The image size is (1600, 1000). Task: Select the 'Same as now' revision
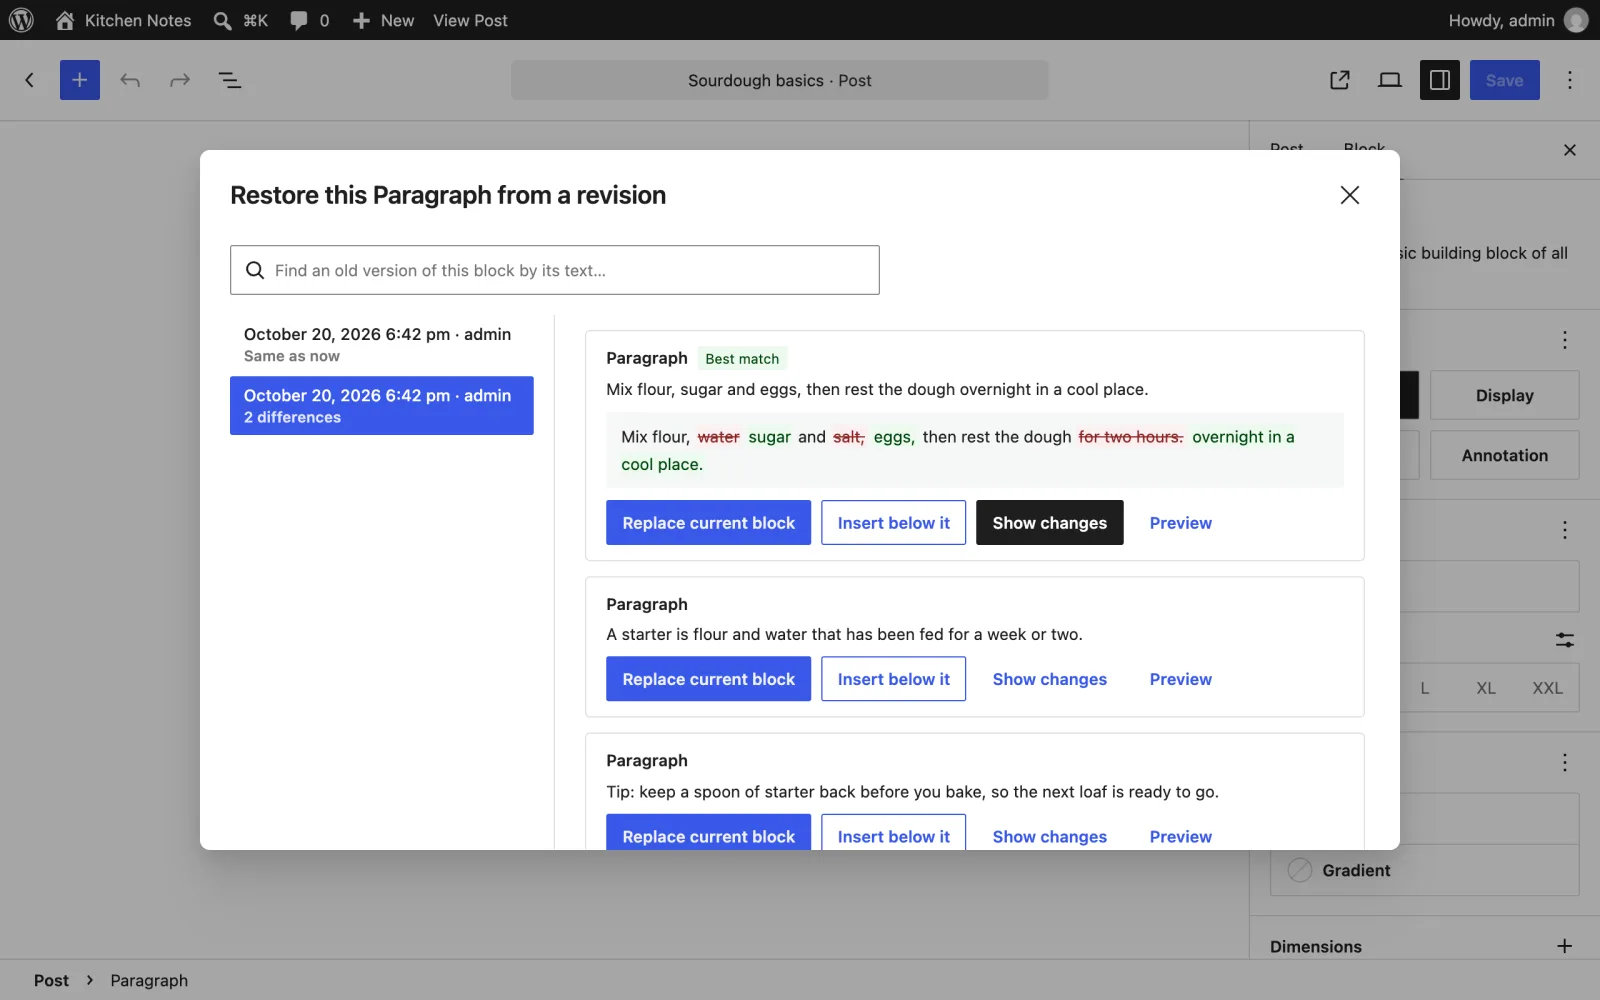[382, 344]
